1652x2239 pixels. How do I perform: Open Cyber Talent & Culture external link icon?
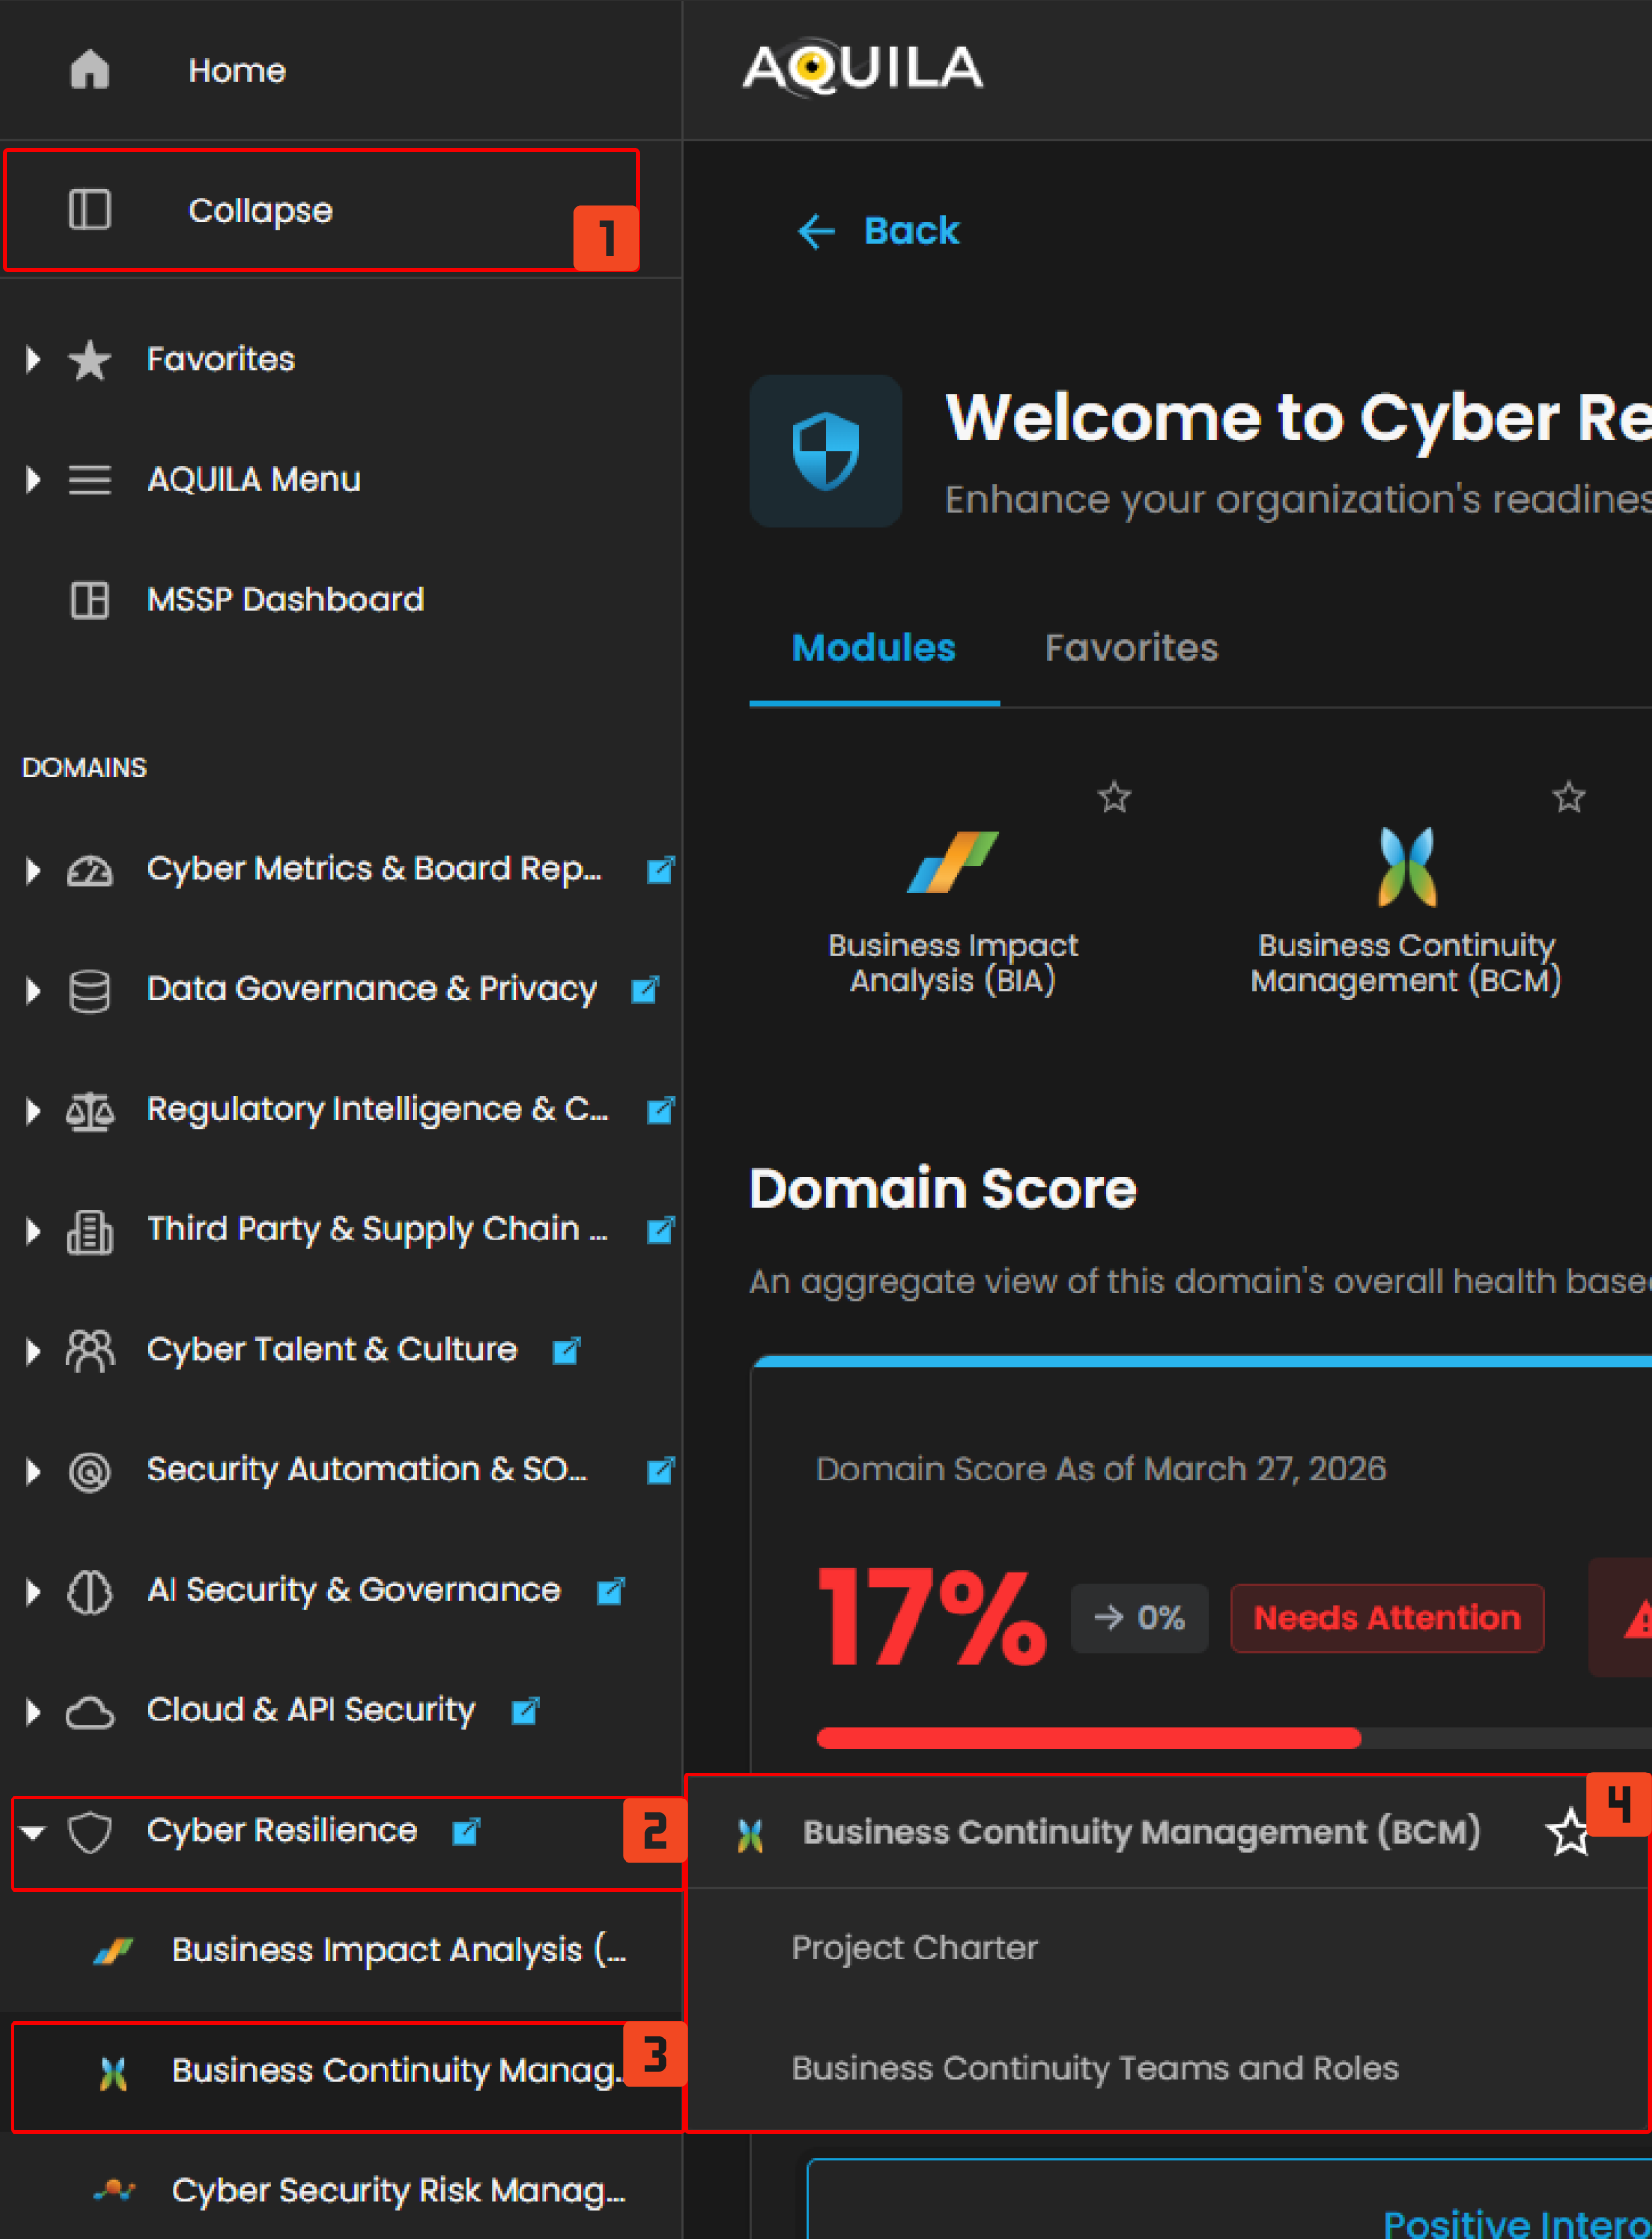tap(567, 1350)
